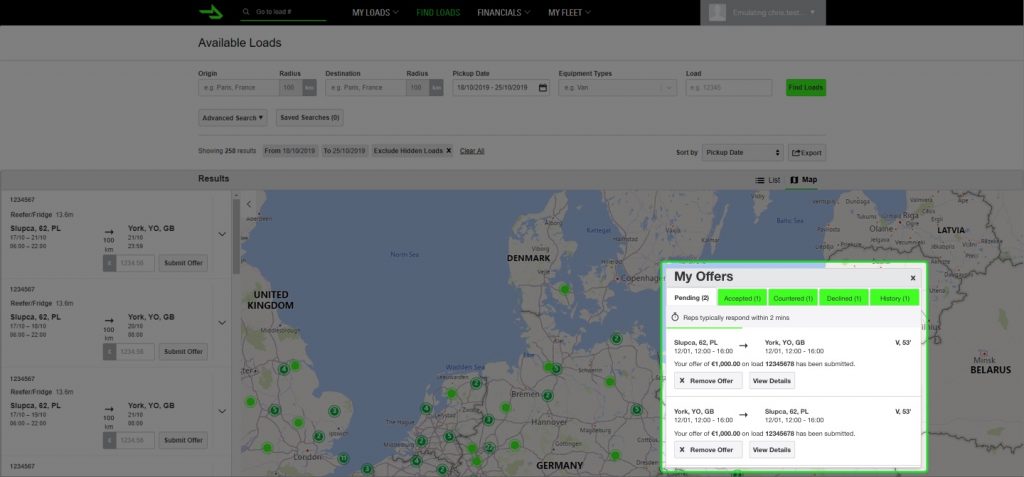The image size is (1024, 477).
Task: Click the first load's offer price field
Action: 135,263
